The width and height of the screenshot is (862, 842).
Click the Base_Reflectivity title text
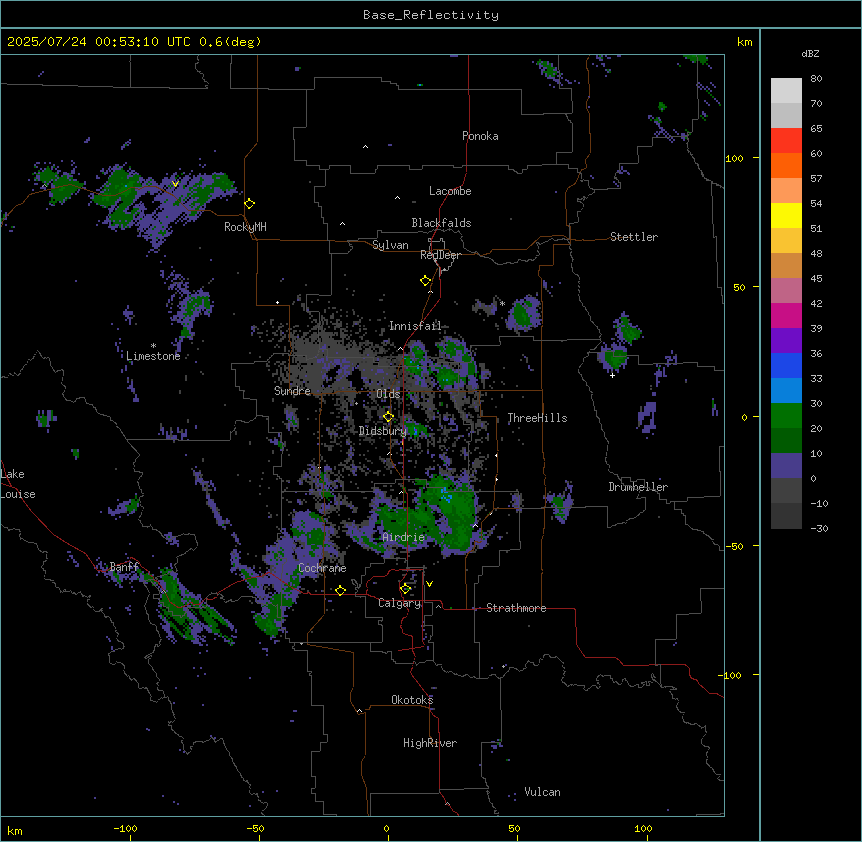pyautogui.click(x=431, y=15)
